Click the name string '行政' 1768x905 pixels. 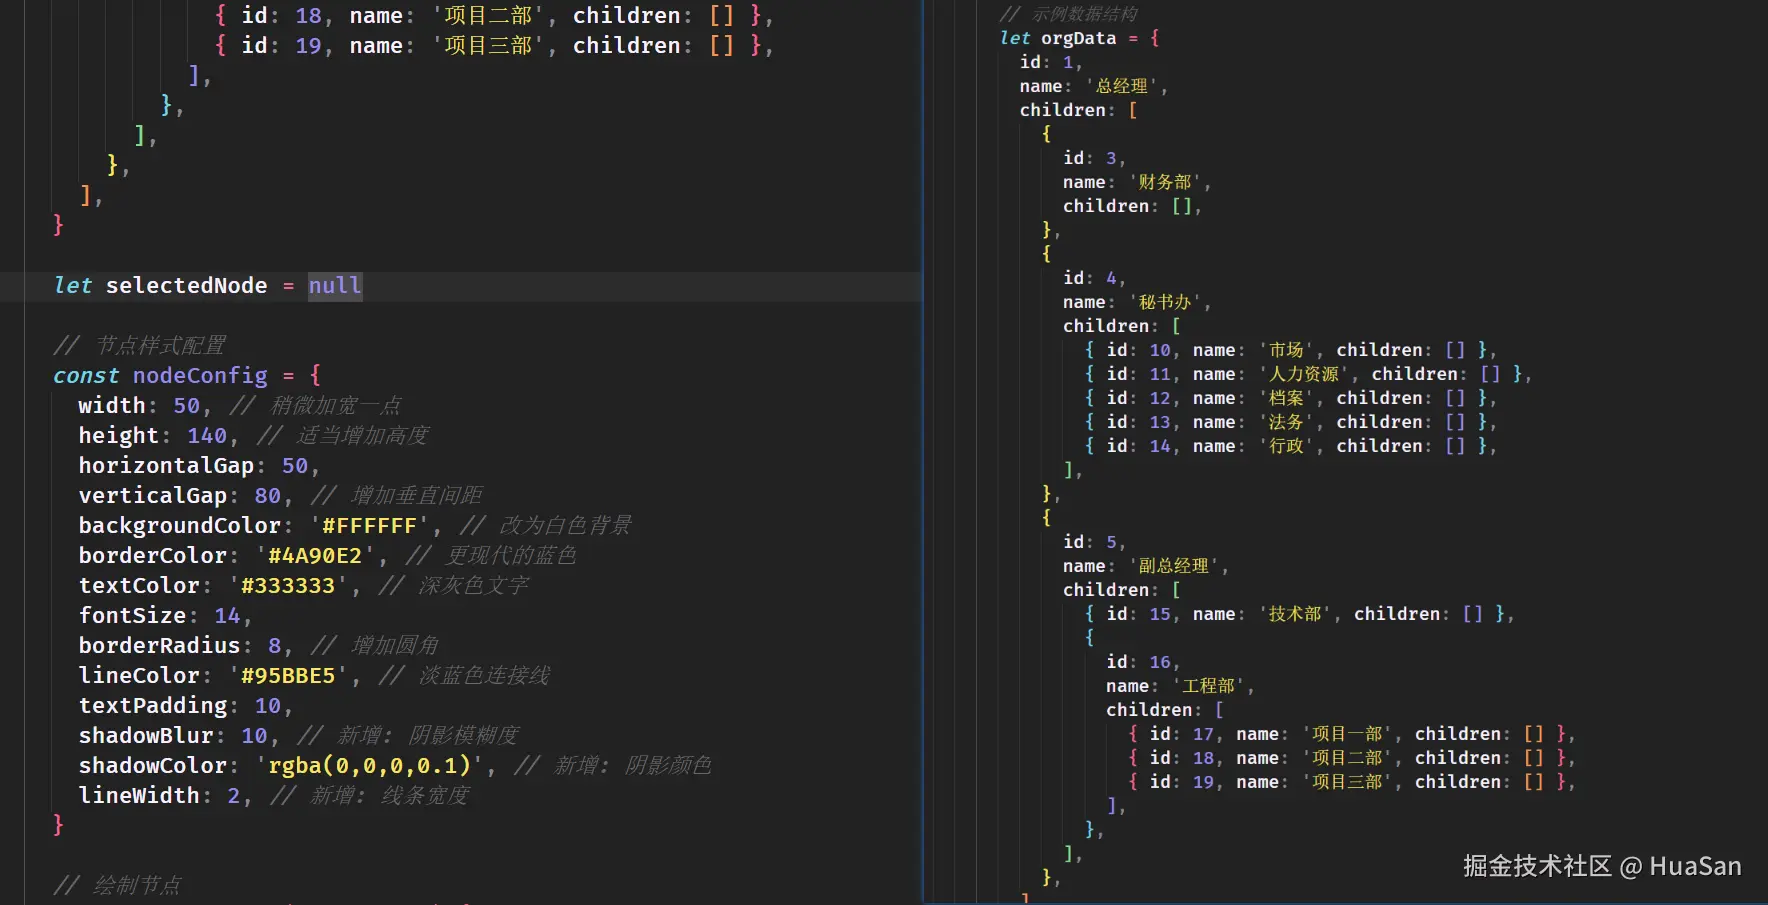click(x=1286, y=446)
